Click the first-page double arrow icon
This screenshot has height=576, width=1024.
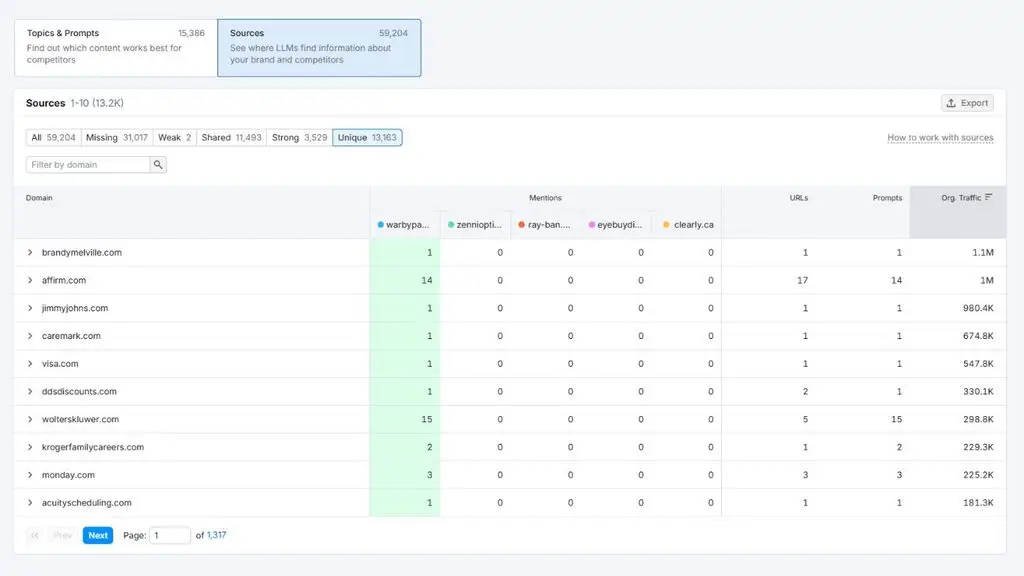(x=35, y=536)
